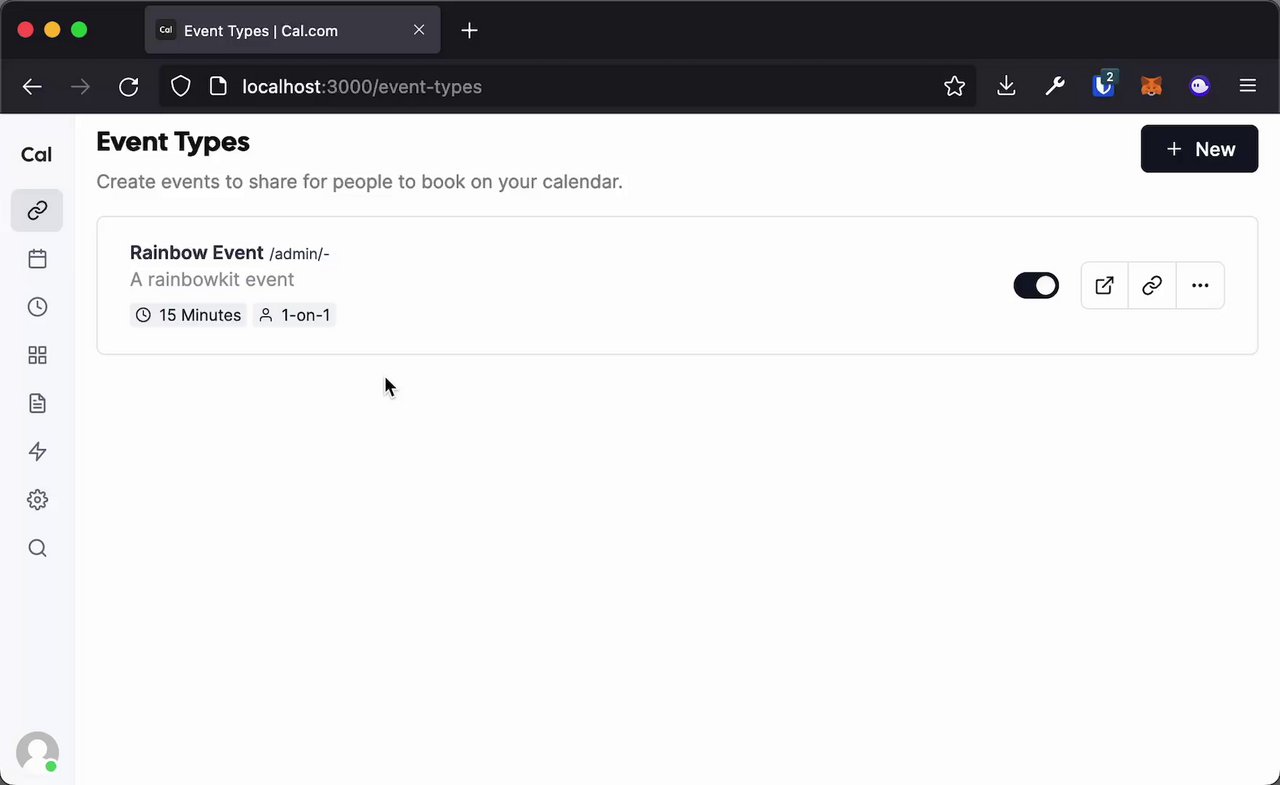Image resolution: width=1280 pixels, height=785 pixels.
Task: Open Bookings calendar icon in sidebar
Action: coord(37,259)
